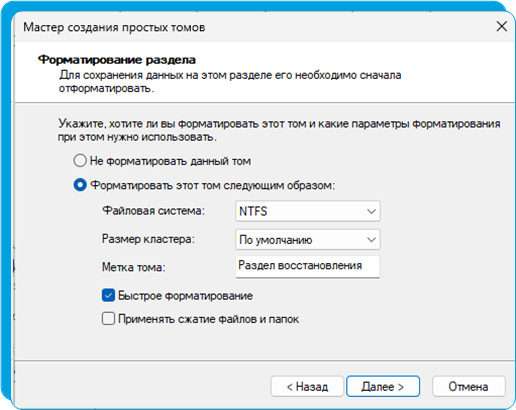Click the 'Файловая система:' label

pos(153,211)
